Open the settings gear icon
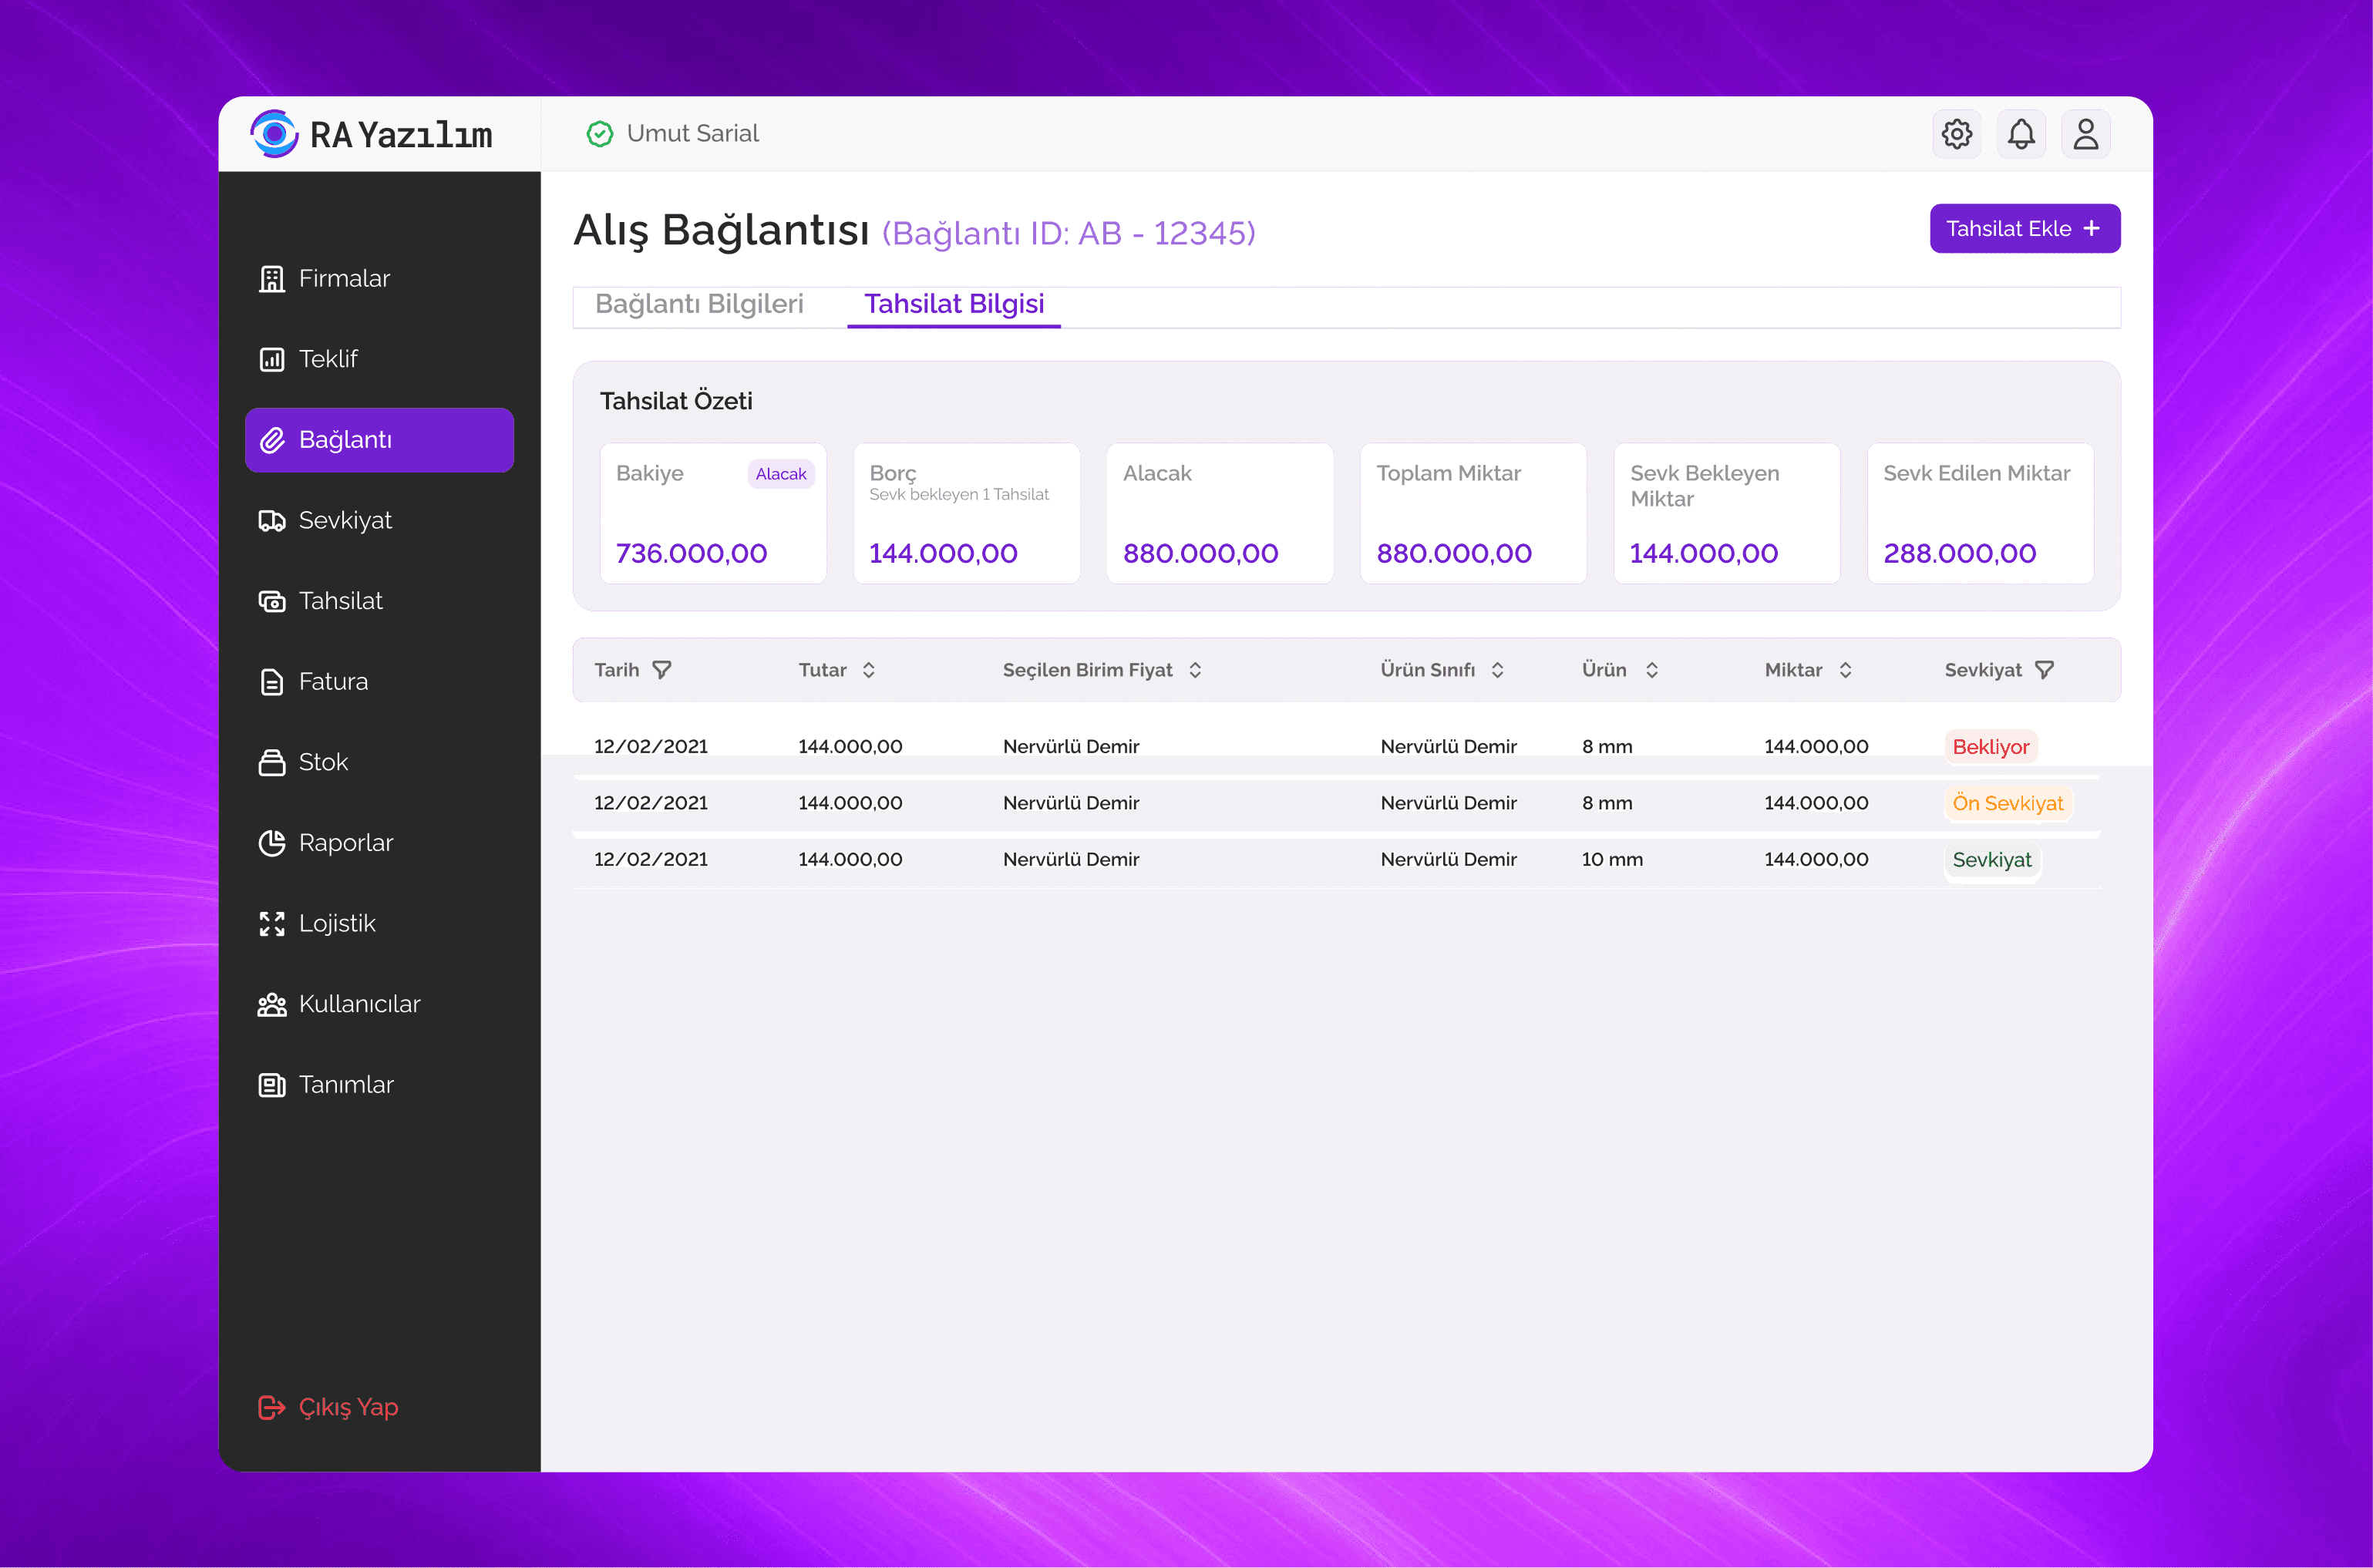 [x=1956, y=134]
